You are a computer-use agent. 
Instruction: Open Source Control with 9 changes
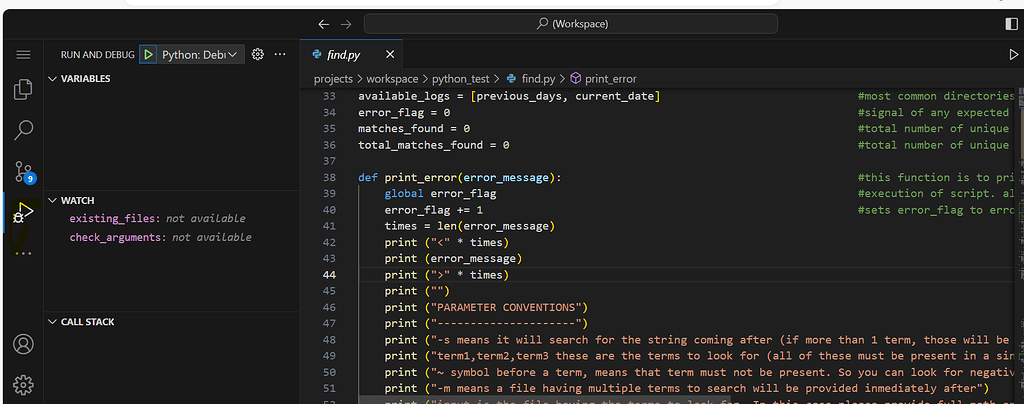click(25, 172)
